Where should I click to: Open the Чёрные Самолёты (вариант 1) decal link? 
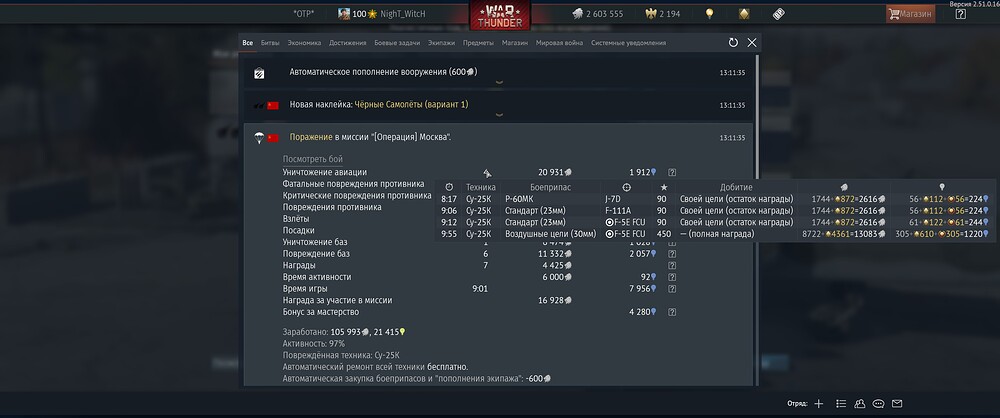pyautogui.click(x=411, y=104)
